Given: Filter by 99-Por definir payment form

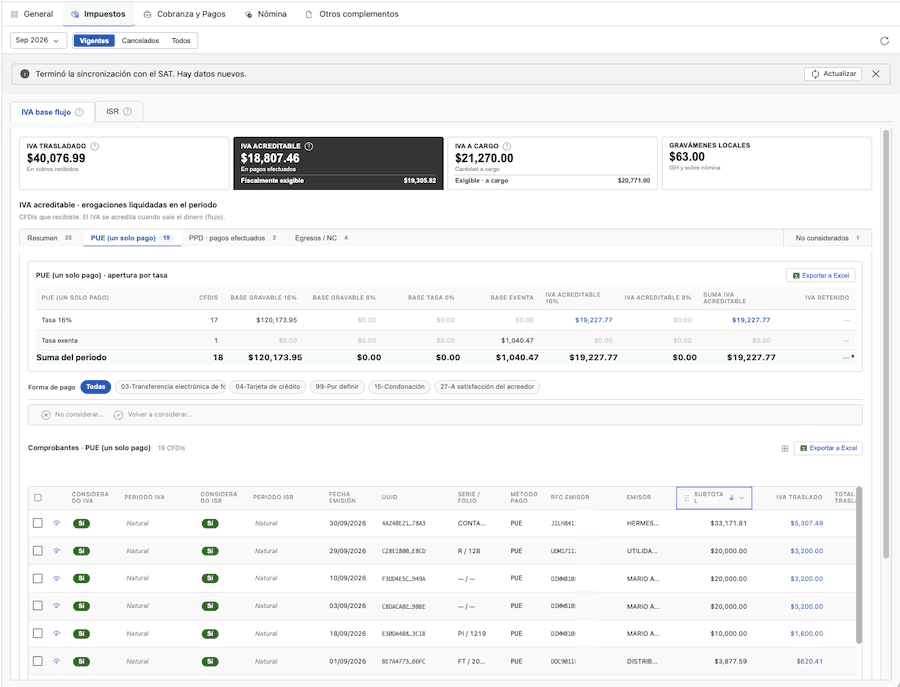Looking at the screenshot, I should click(x=337, y=387).
